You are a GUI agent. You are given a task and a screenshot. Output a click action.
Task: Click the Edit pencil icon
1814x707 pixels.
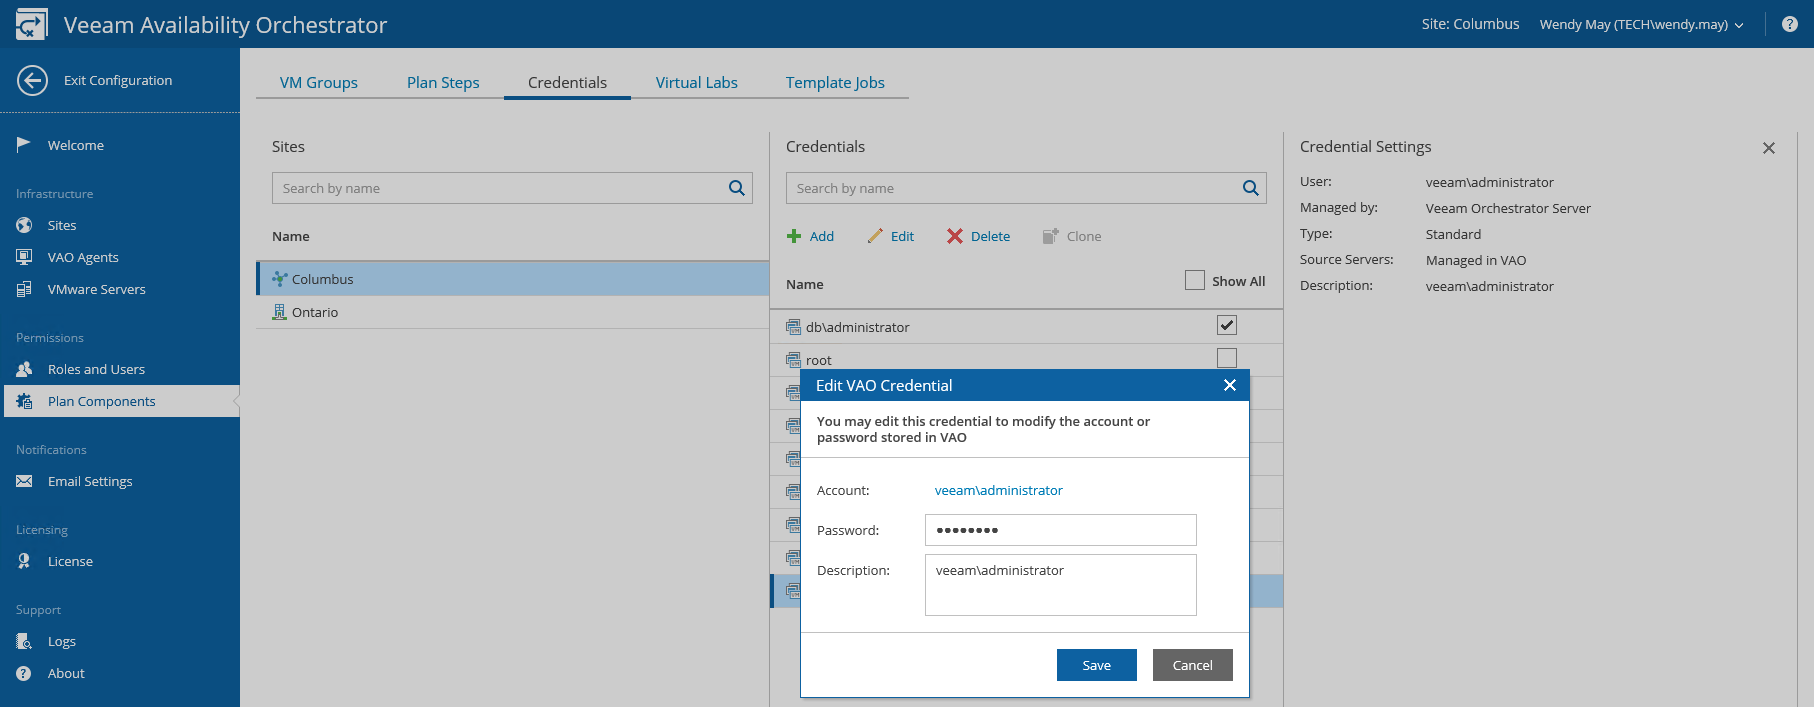tap(875, 236)
